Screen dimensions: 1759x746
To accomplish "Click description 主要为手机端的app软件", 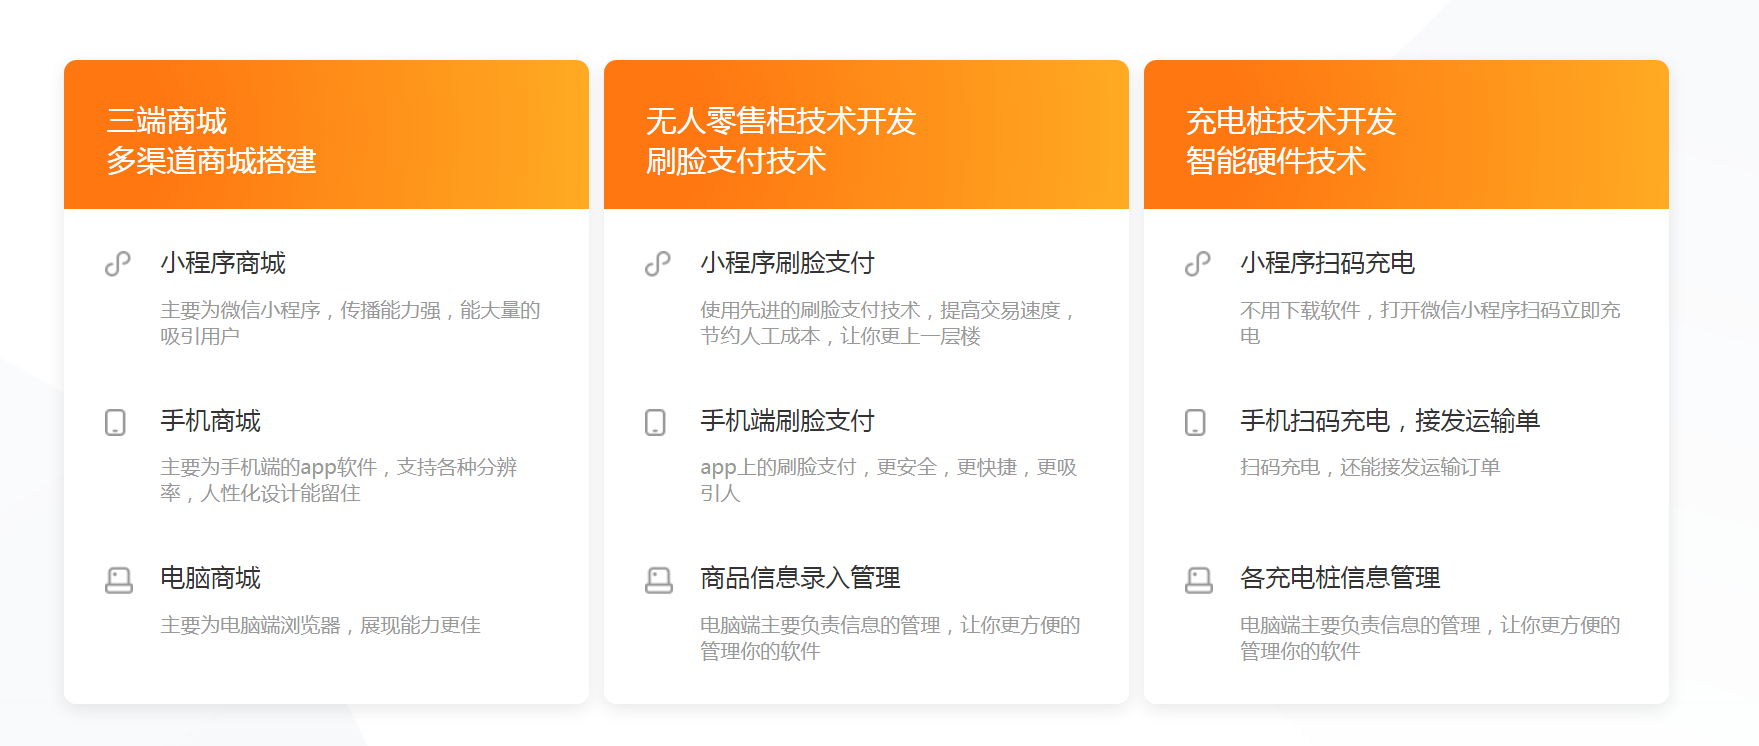I will [339, 480].
